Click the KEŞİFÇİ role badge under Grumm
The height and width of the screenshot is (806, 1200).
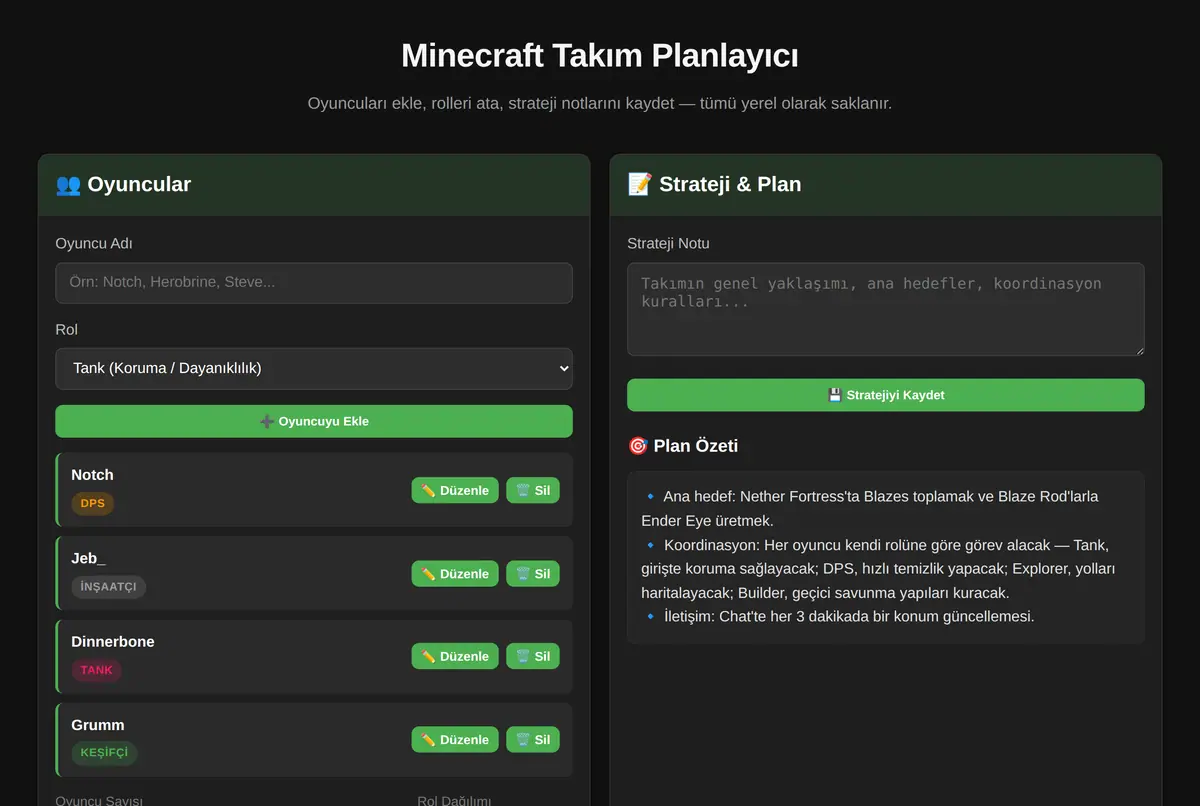coord(104,753)
